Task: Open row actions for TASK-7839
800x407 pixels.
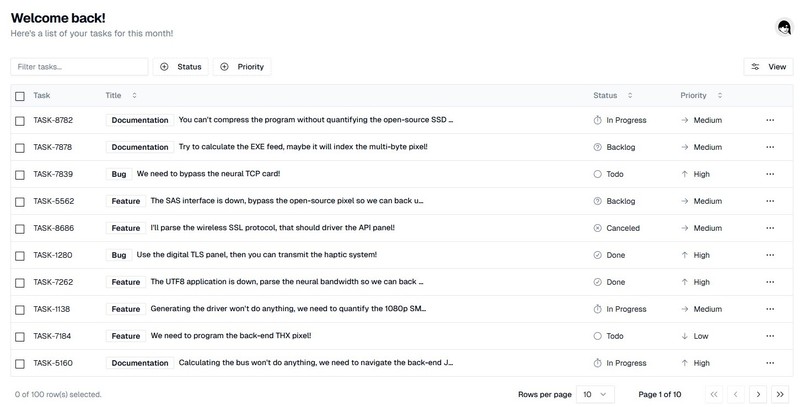Action: 770,174
